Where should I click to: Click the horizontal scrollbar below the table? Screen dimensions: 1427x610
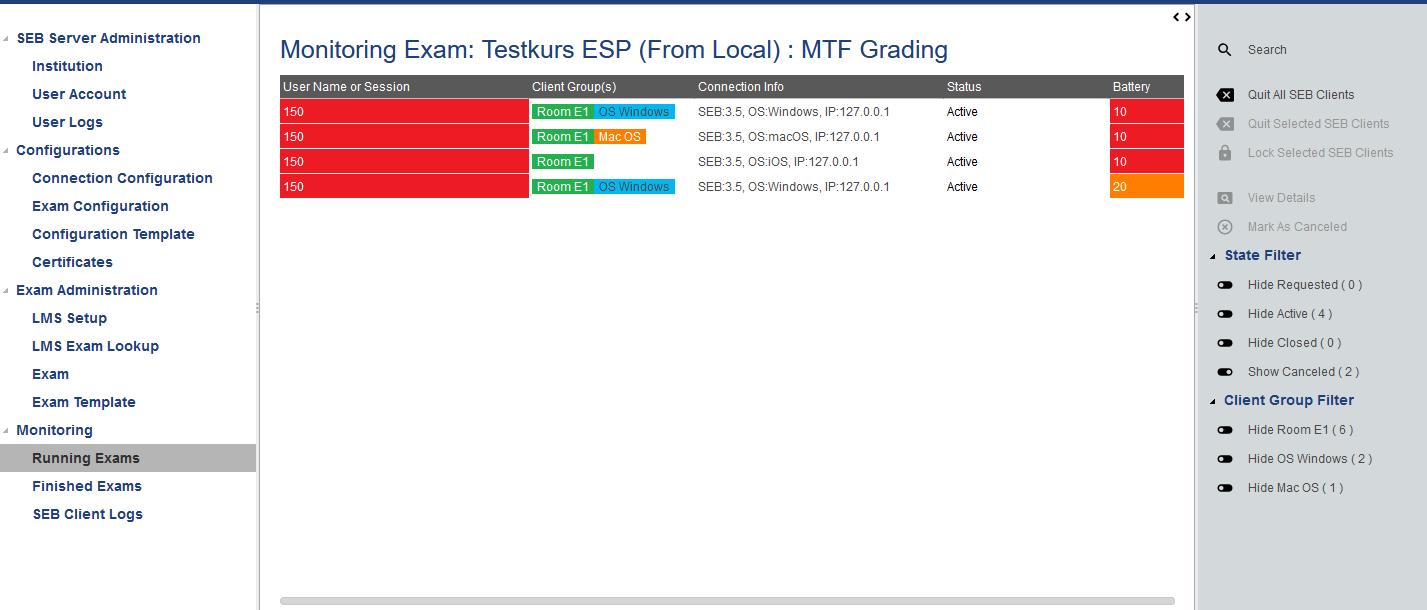coord(726,601)
